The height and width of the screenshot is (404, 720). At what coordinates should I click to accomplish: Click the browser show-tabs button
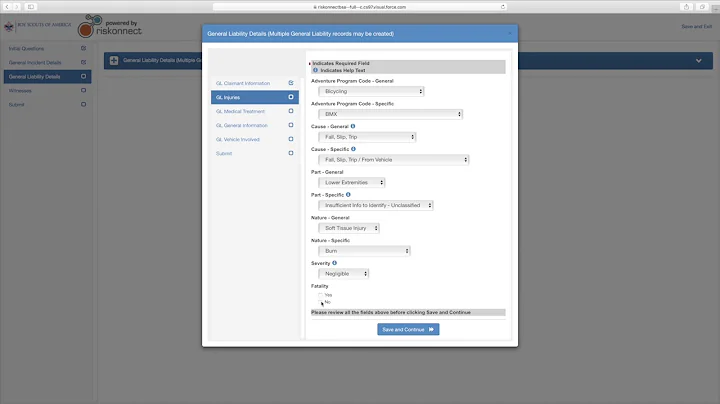click(702, 7)
